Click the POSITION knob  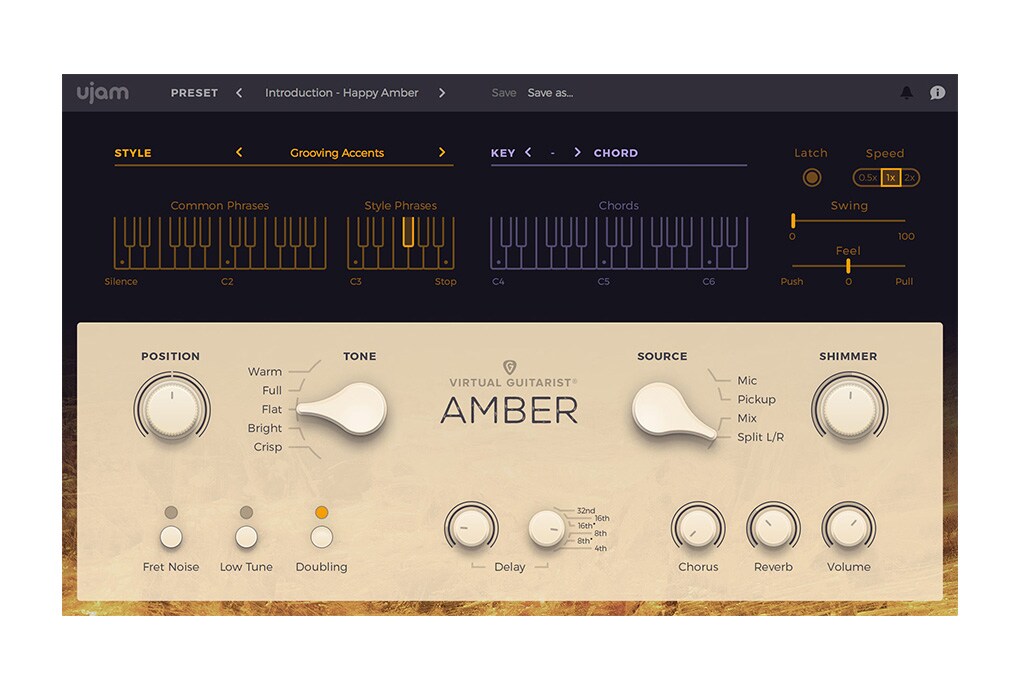[172, 410]
